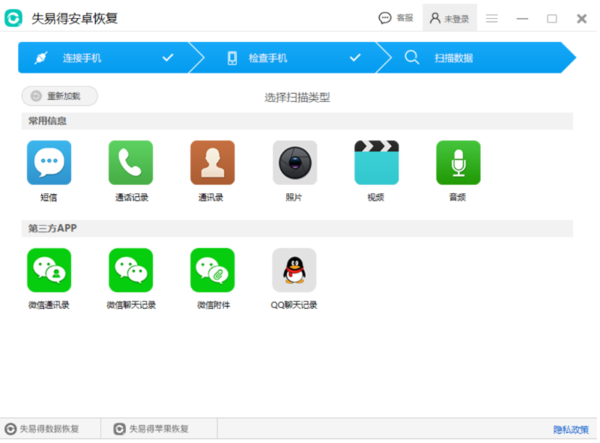Open the 视频 video clapperboard icon
Image resolution: width=600 pixels, height=443 pixels.
tap(377, 163)
